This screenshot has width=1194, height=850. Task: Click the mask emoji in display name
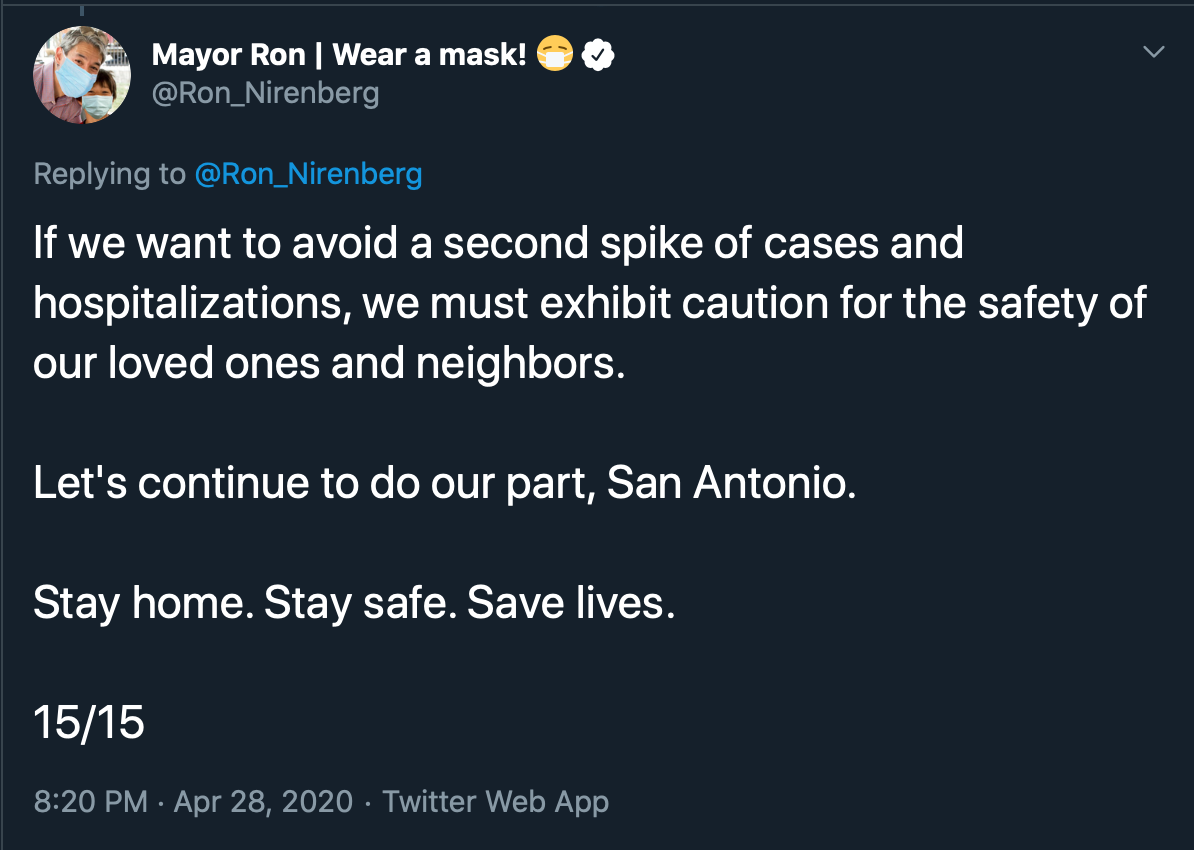tap(554, 56)
